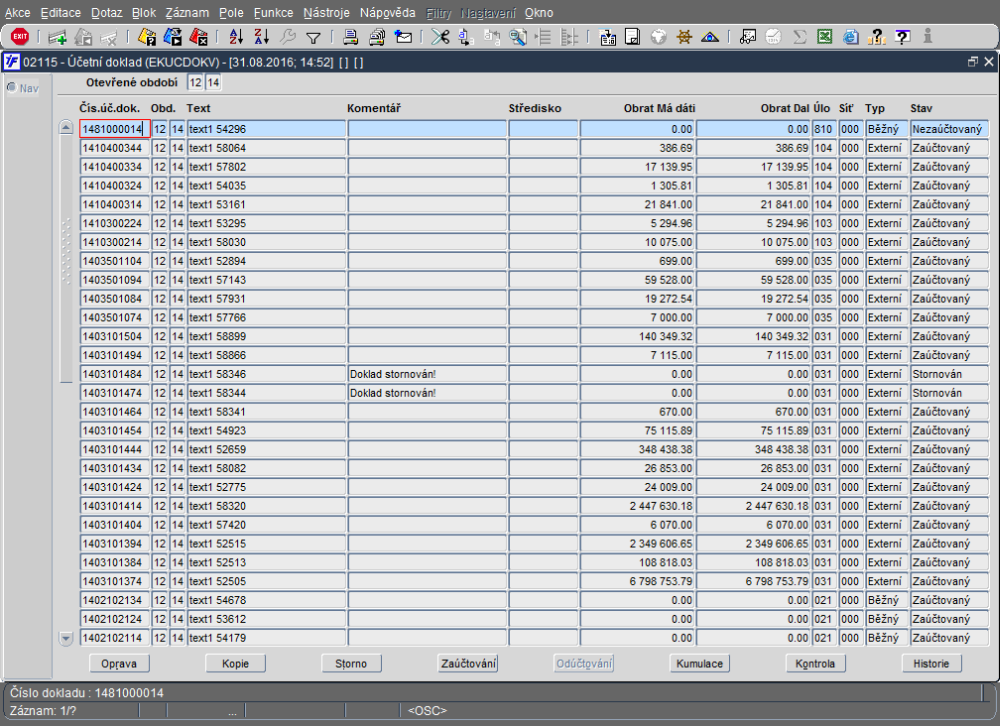Image resolution: width=1000 pixels, height=726 pixels.
Task: Click the Komentář field of row 1410300224
Action: click(x=427, y=223)
